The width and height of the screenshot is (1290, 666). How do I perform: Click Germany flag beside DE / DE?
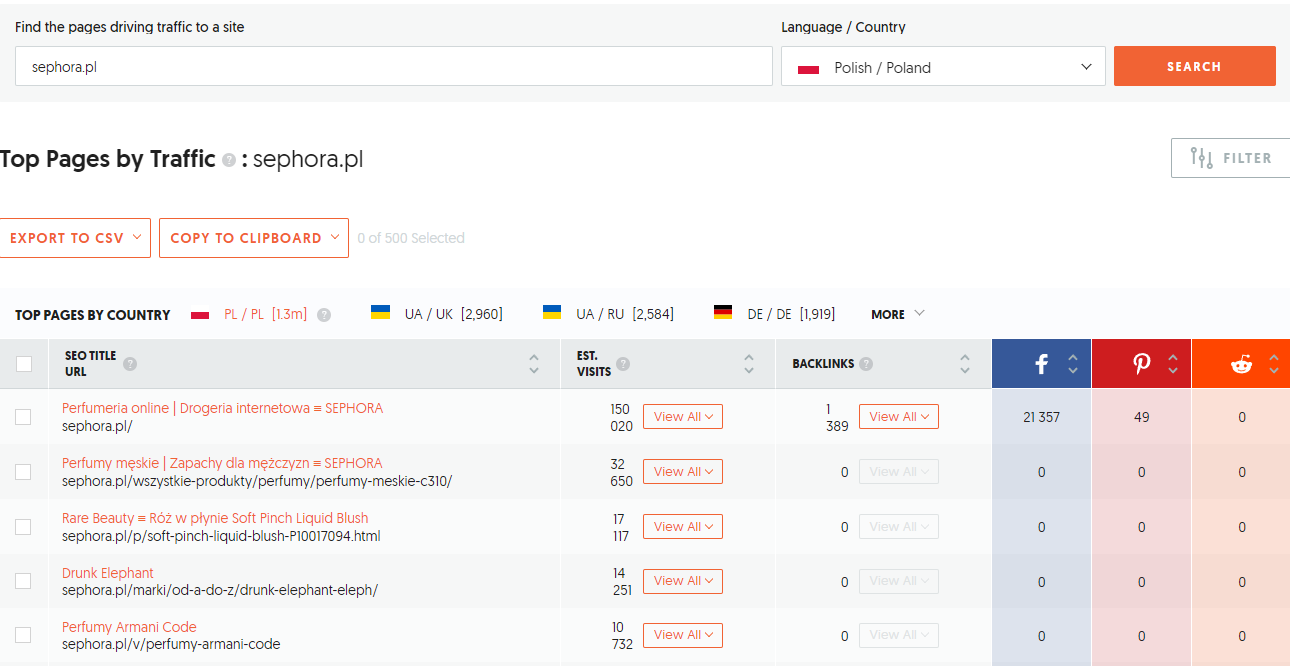[723, 313]
